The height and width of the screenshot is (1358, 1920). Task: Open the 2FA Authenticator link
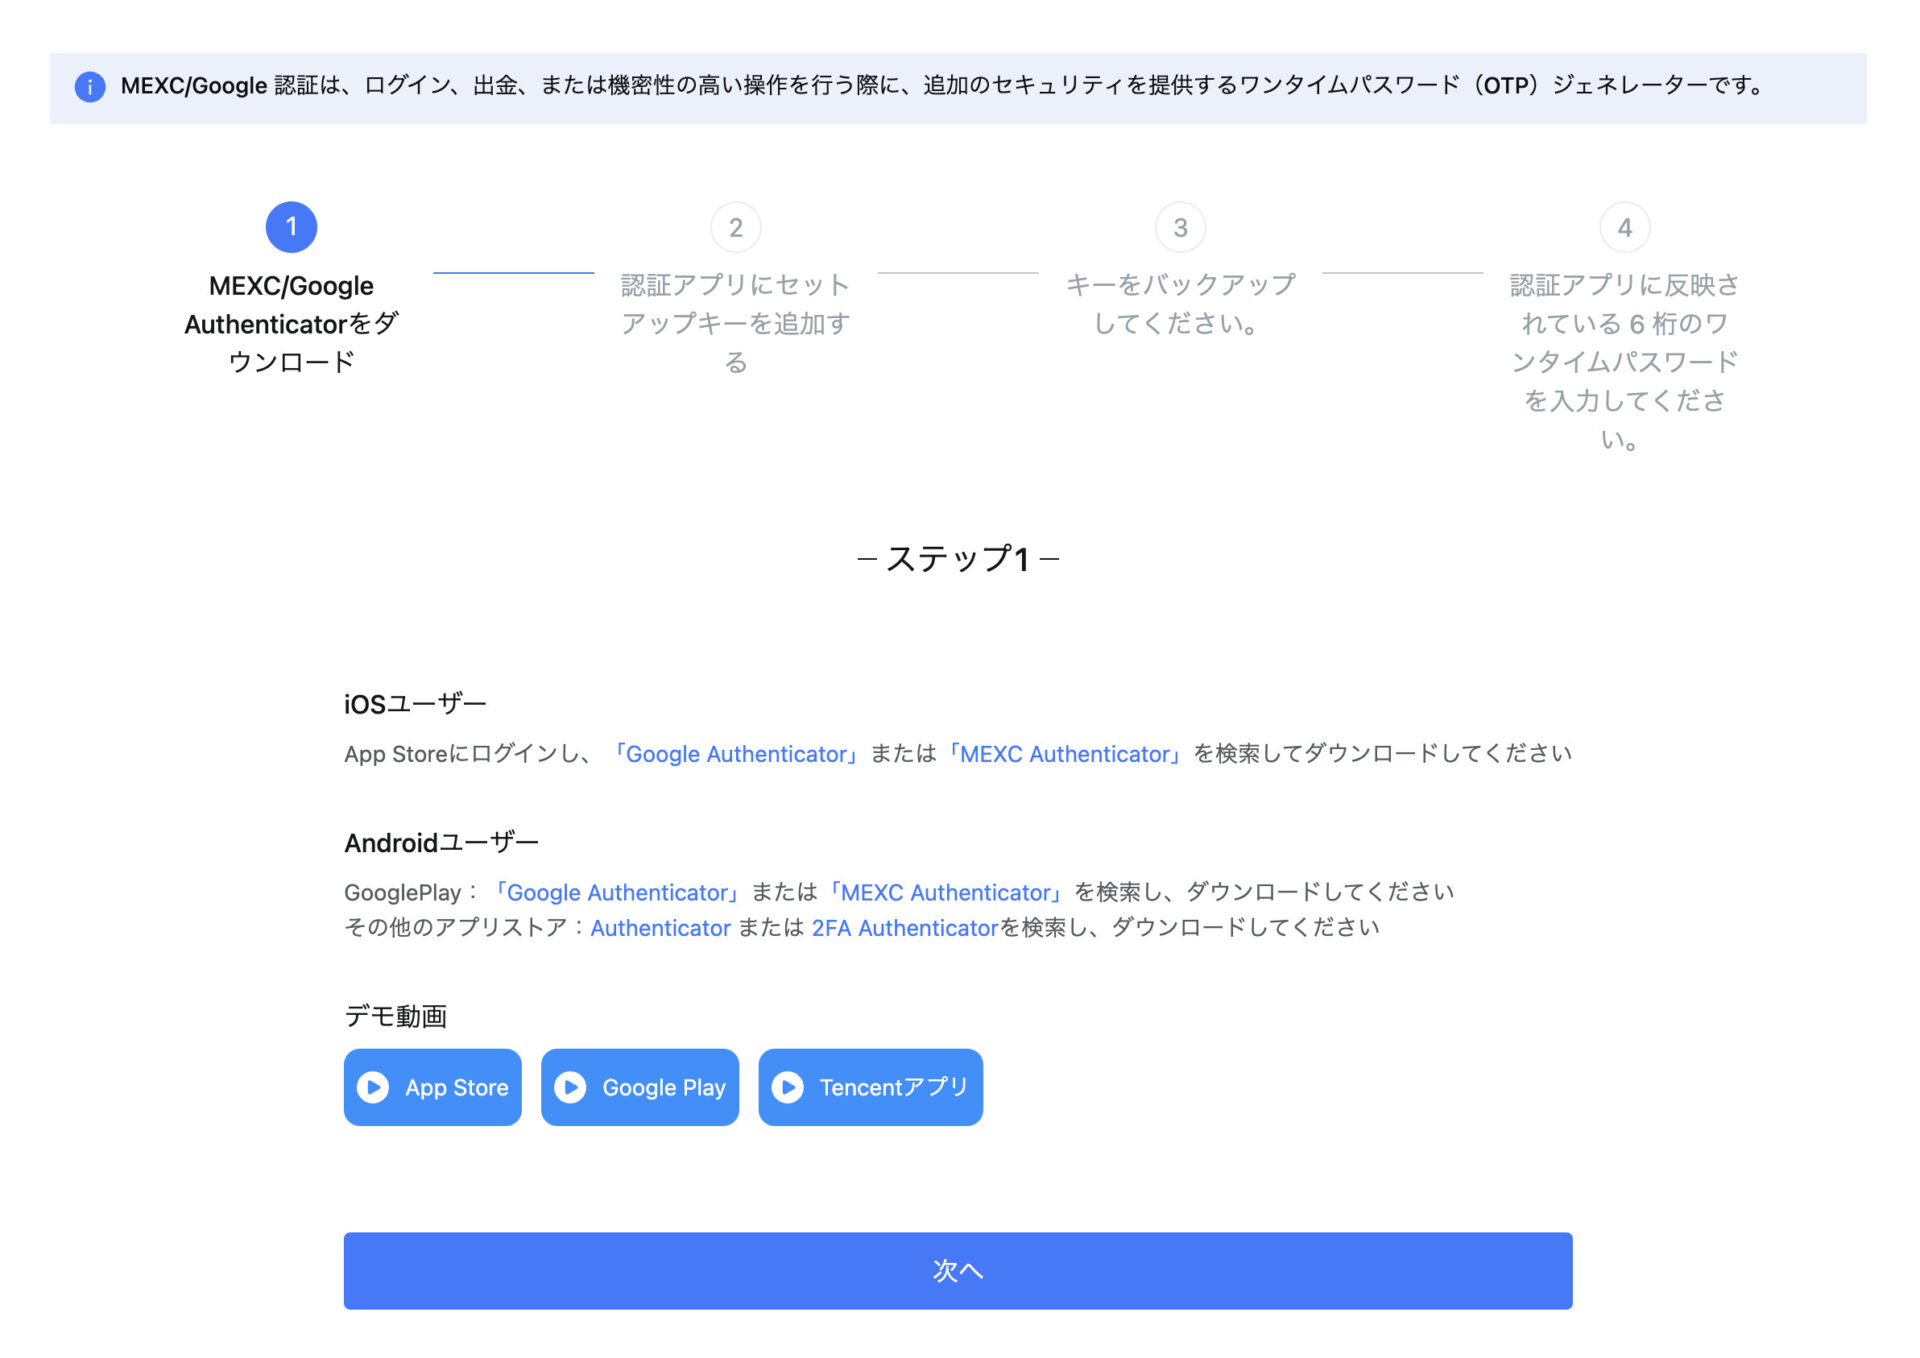(x=905, y=928)
